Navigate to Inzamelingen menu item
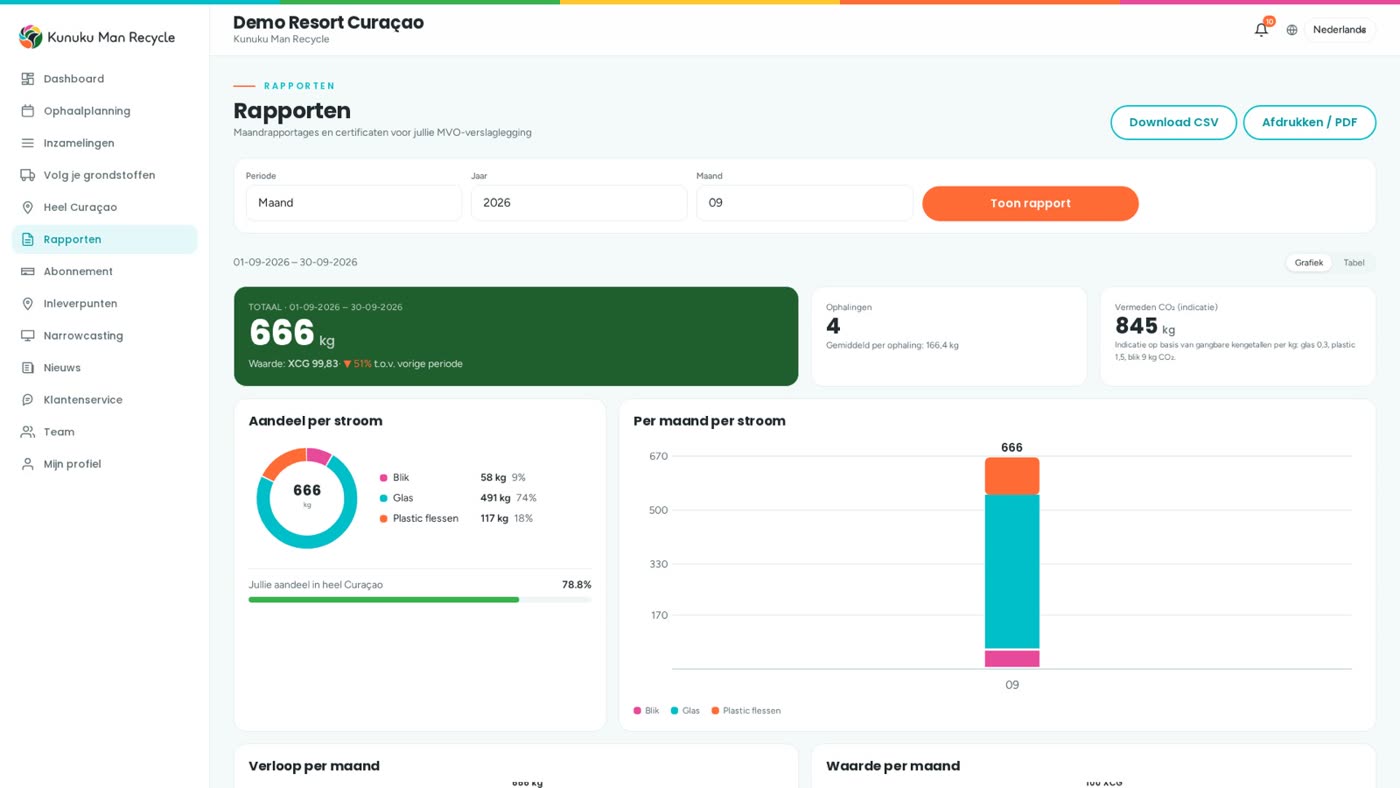Image resolution: width=1400 pixels, height=788 pixels. coord(105,143)
